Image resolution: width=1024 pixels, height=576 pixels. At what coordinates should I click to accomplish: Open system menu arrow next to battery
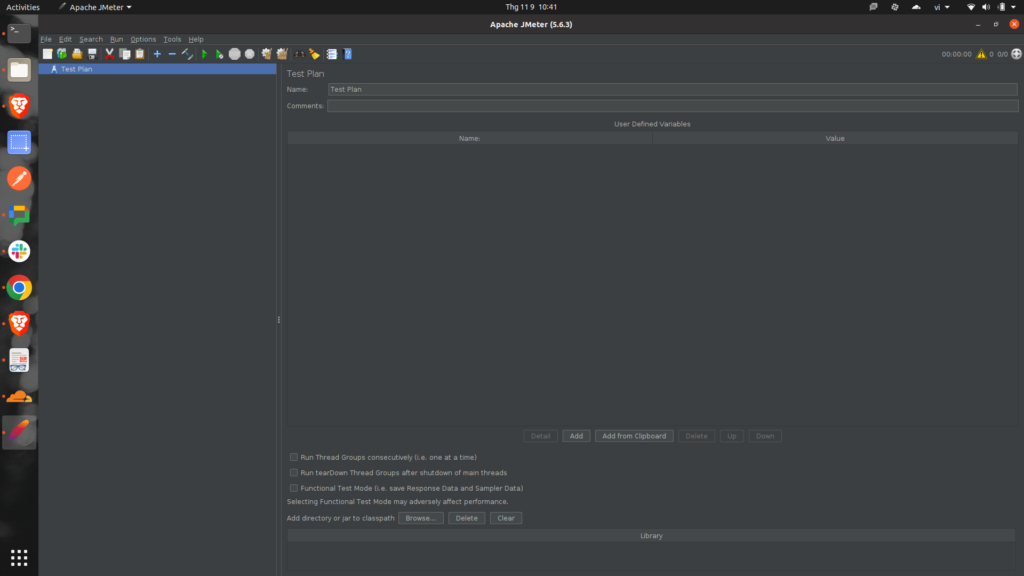coord(1012,7)
